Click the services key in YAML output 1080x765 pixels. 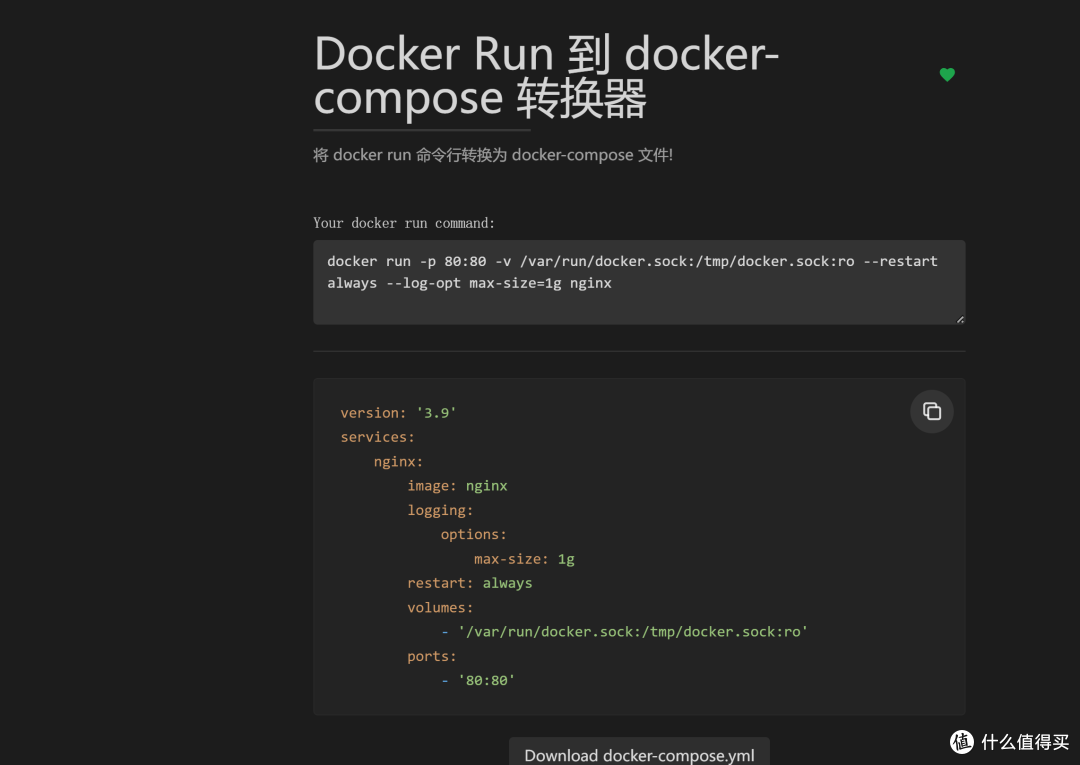coord(377,437)
